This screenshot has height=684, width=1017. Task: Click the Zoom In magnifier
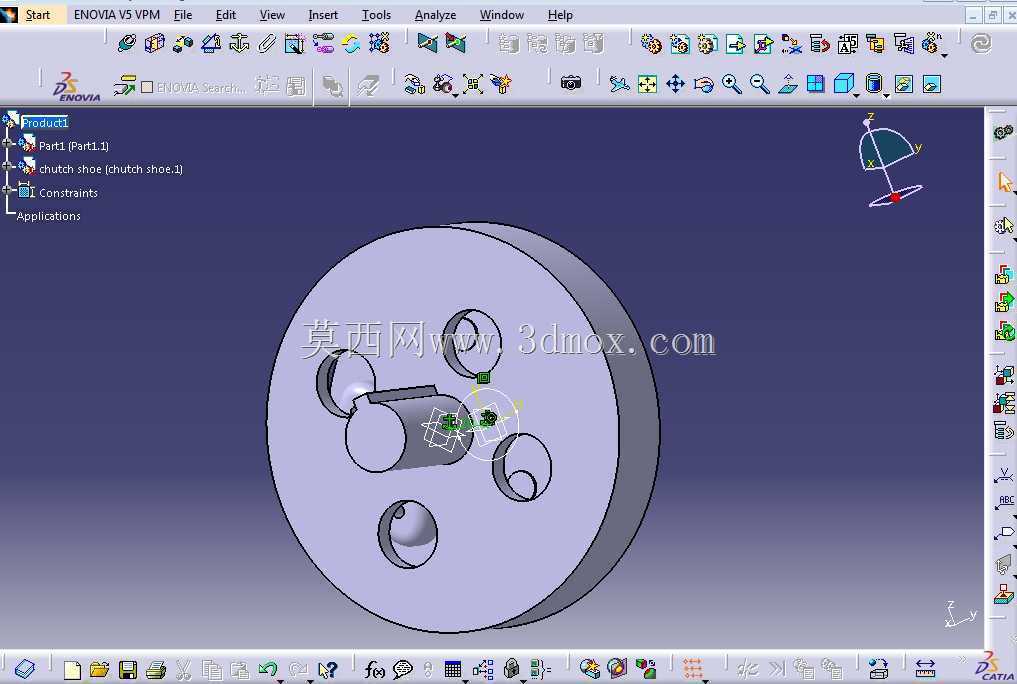tap(732, 84)
